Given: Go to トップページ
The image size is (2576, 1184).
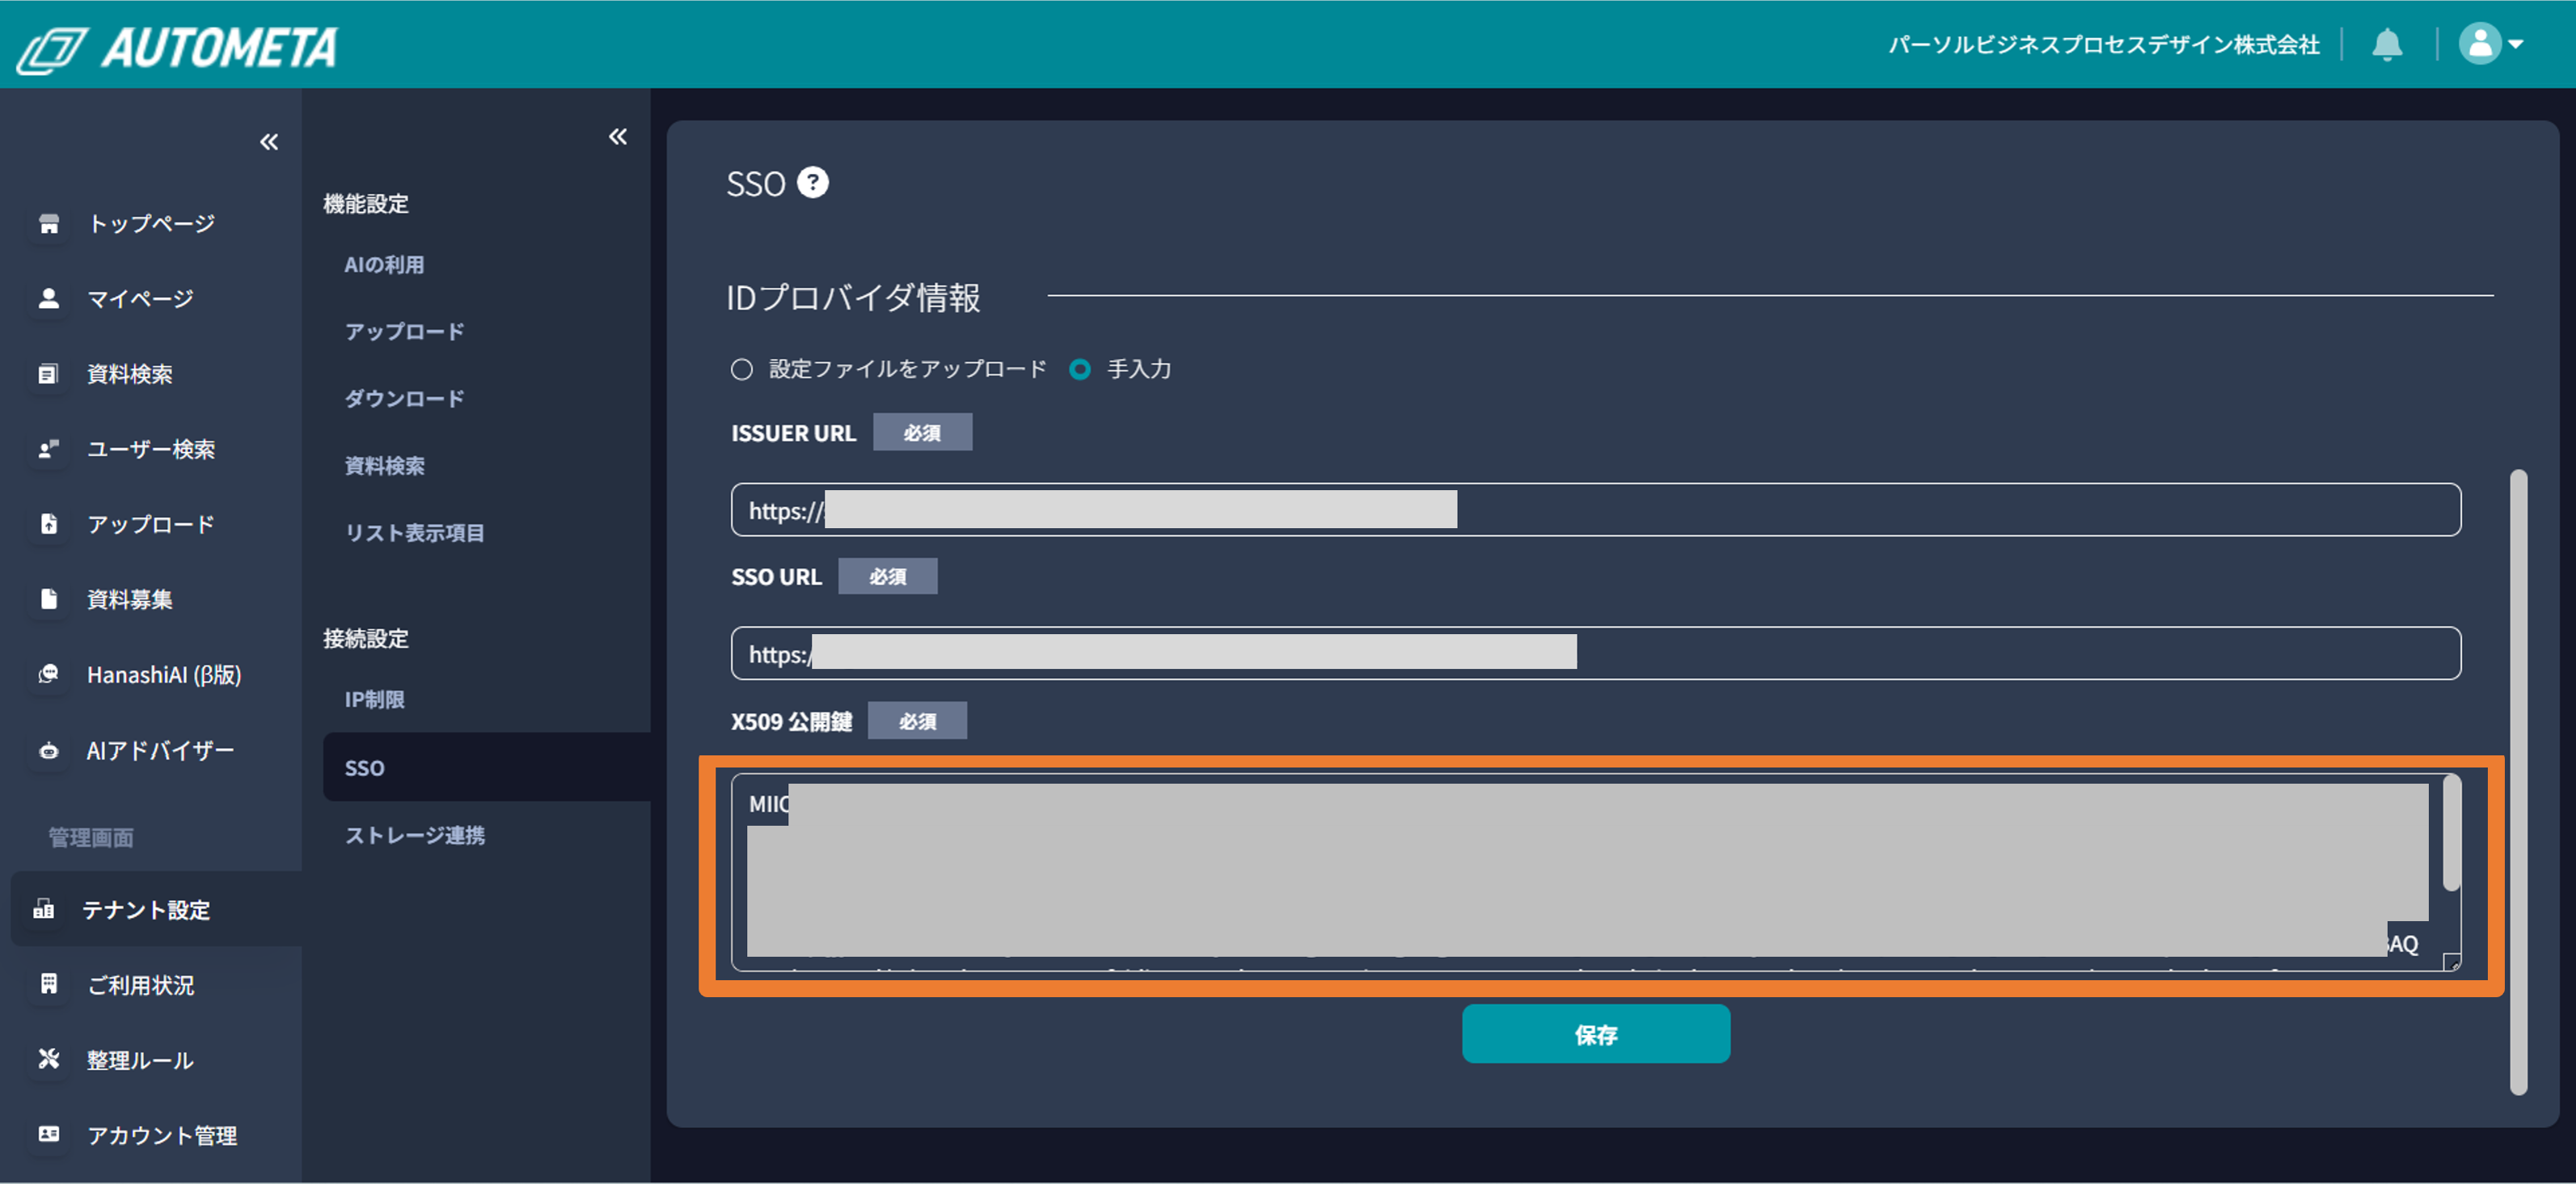Looking at the screenshot, I should pyautogui.click(x=151, y=223).
